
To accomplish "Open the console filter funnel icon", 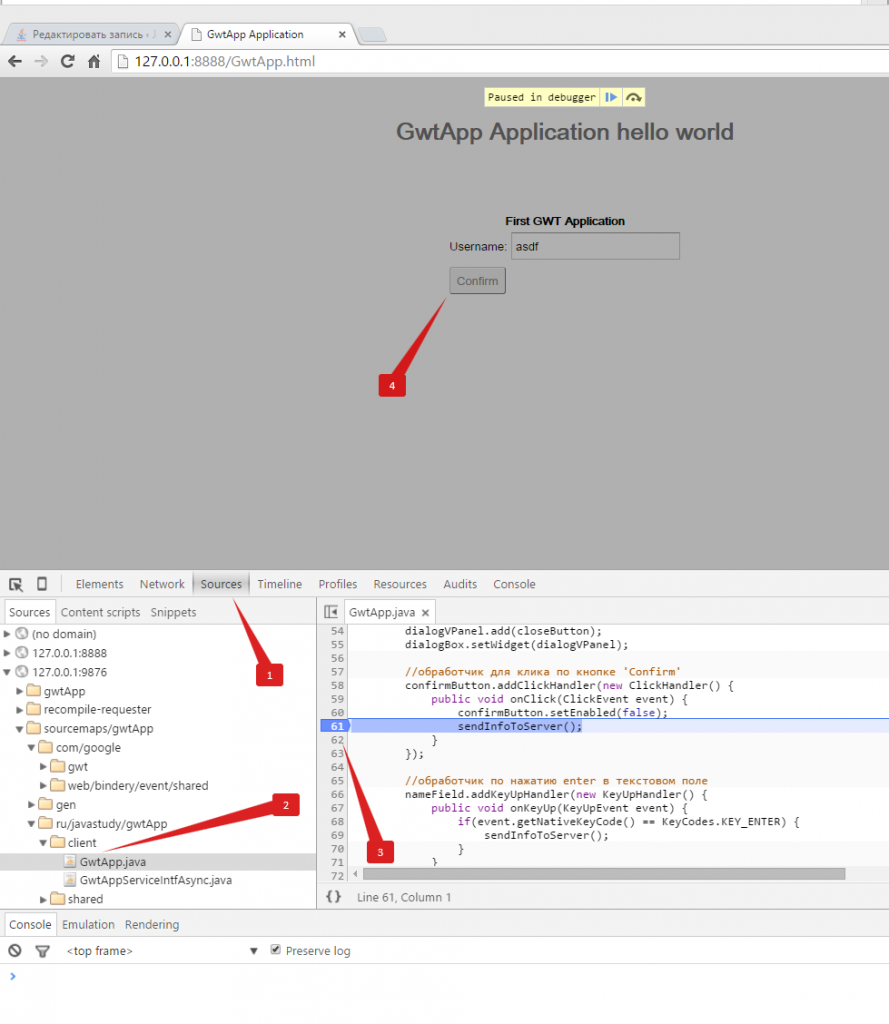I will pos(40,950).
